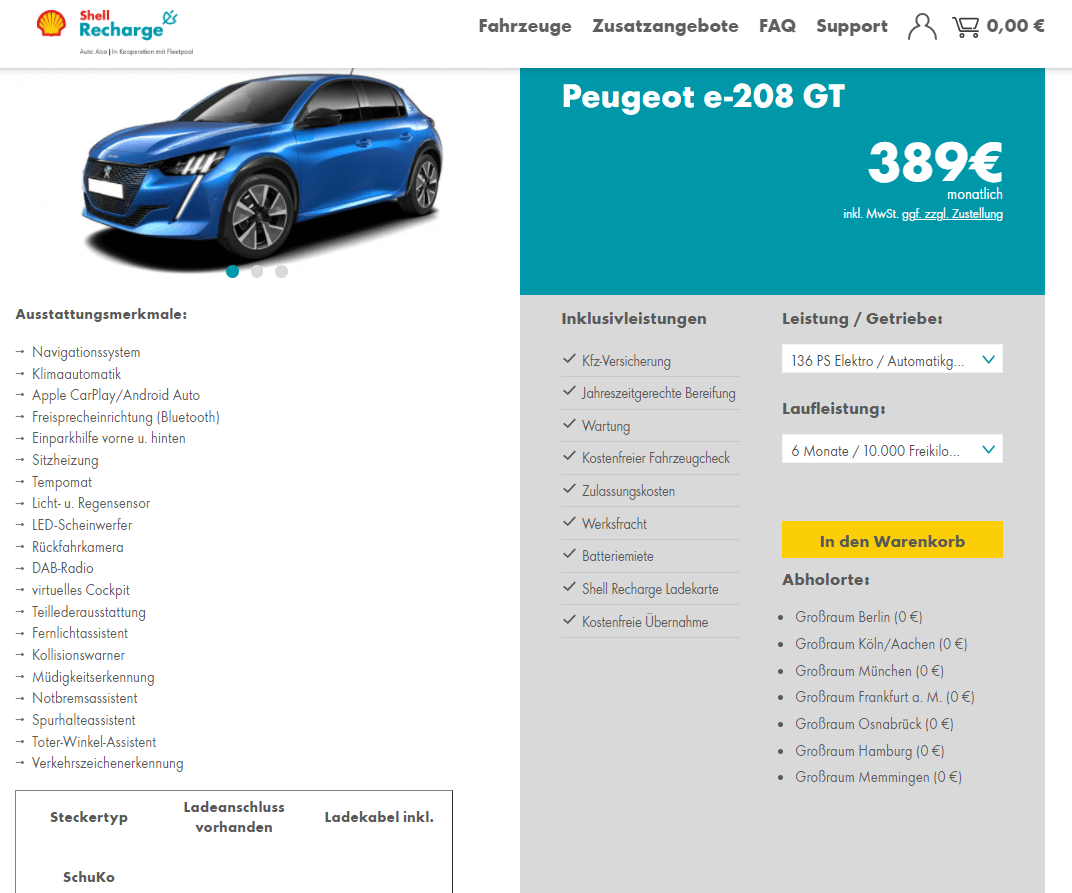Click Kostenfreie Übernahme item

(x=645, y=622)
